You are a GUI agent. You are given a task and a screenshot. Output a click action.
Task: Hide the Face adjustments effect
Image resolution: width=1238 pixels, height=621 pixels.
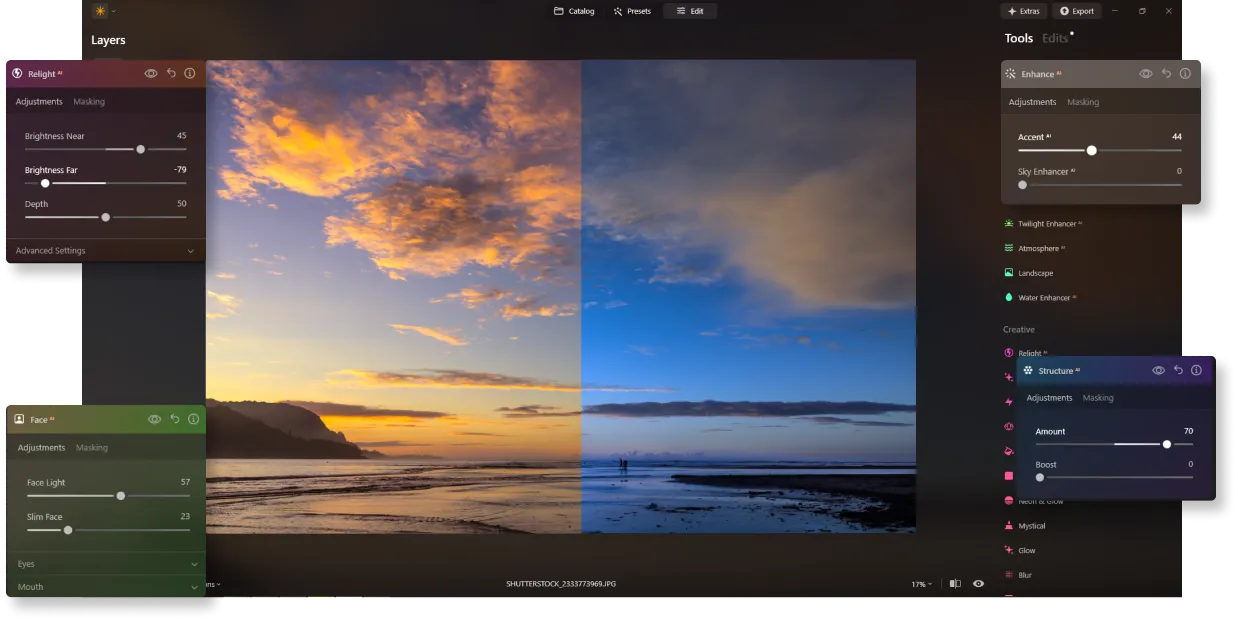tap(154, 419)
